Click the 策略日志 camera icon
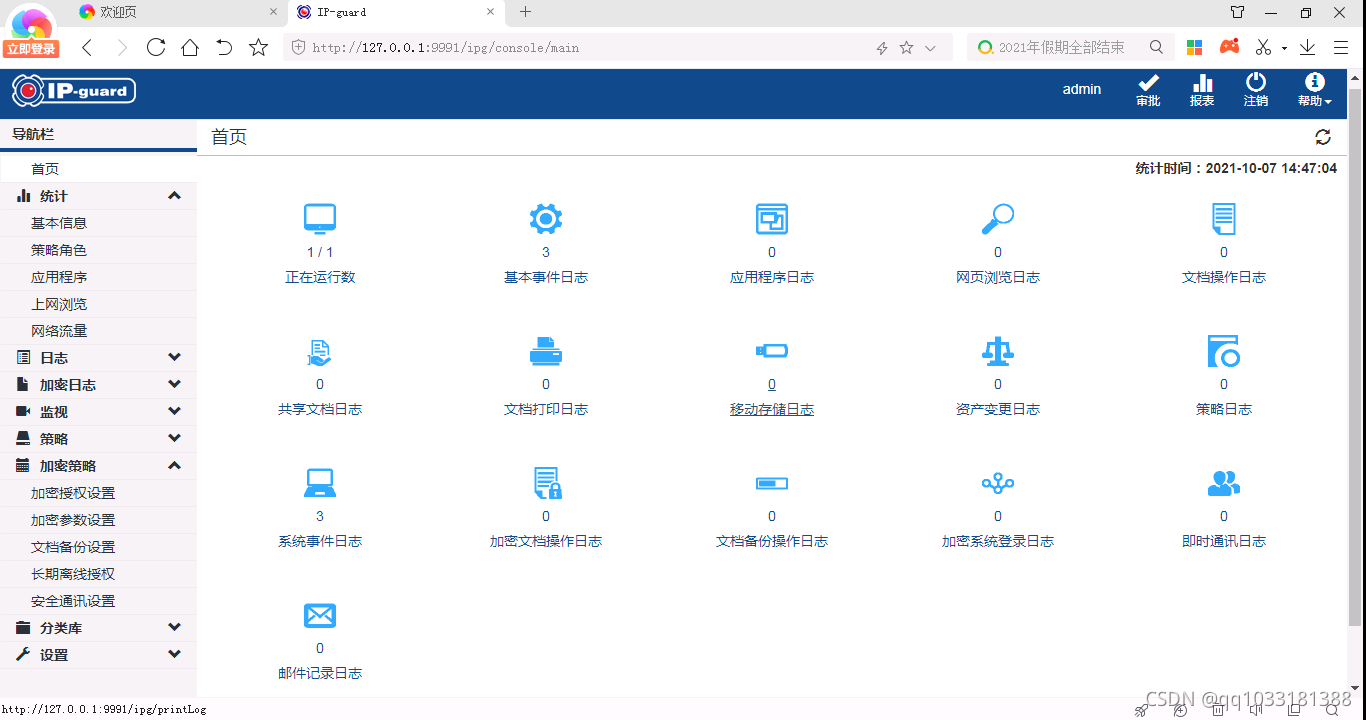 point(1223,350)
